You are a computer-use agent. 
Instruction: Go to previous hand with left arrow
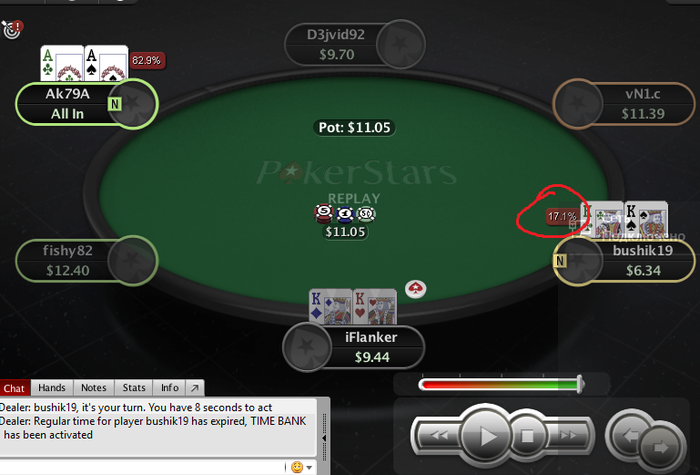[627, 433]
